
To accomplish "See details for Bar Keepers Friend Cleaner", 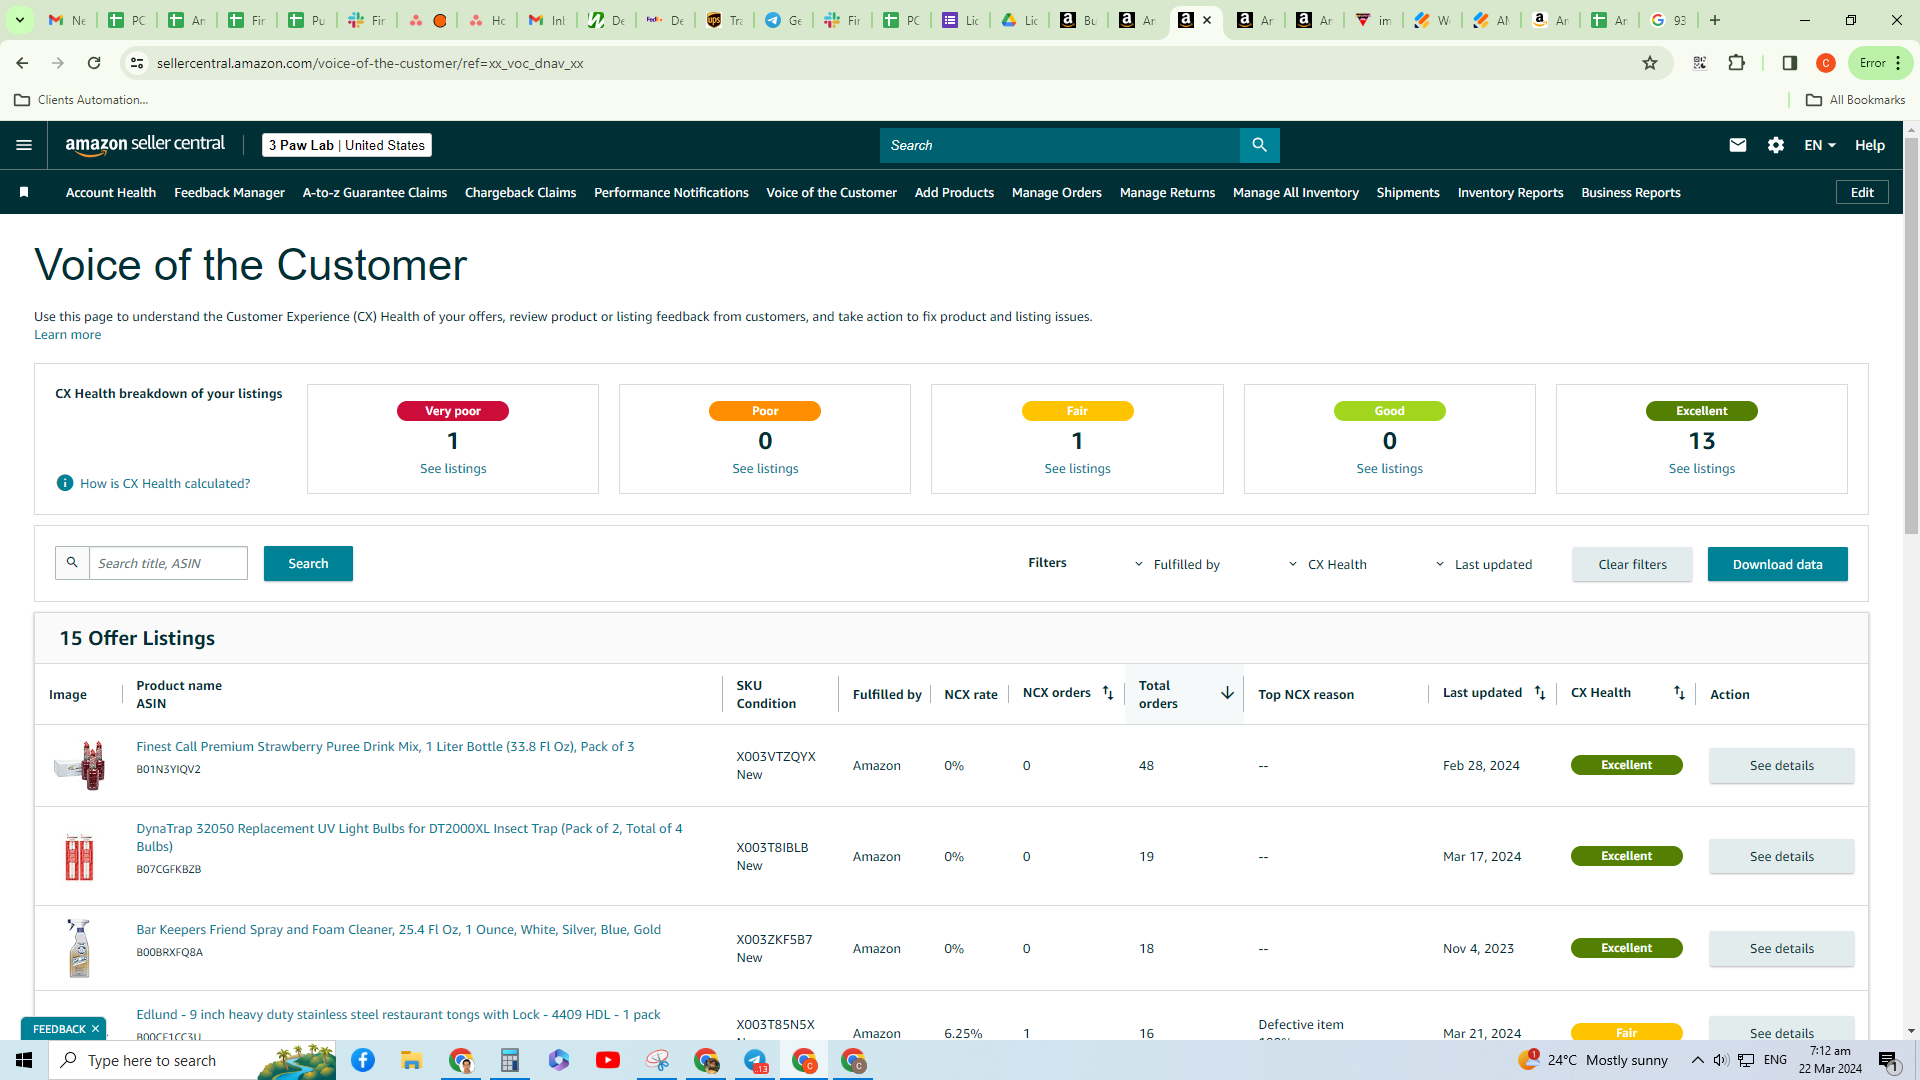I will pyautogui.click(x=1781, y=948).
